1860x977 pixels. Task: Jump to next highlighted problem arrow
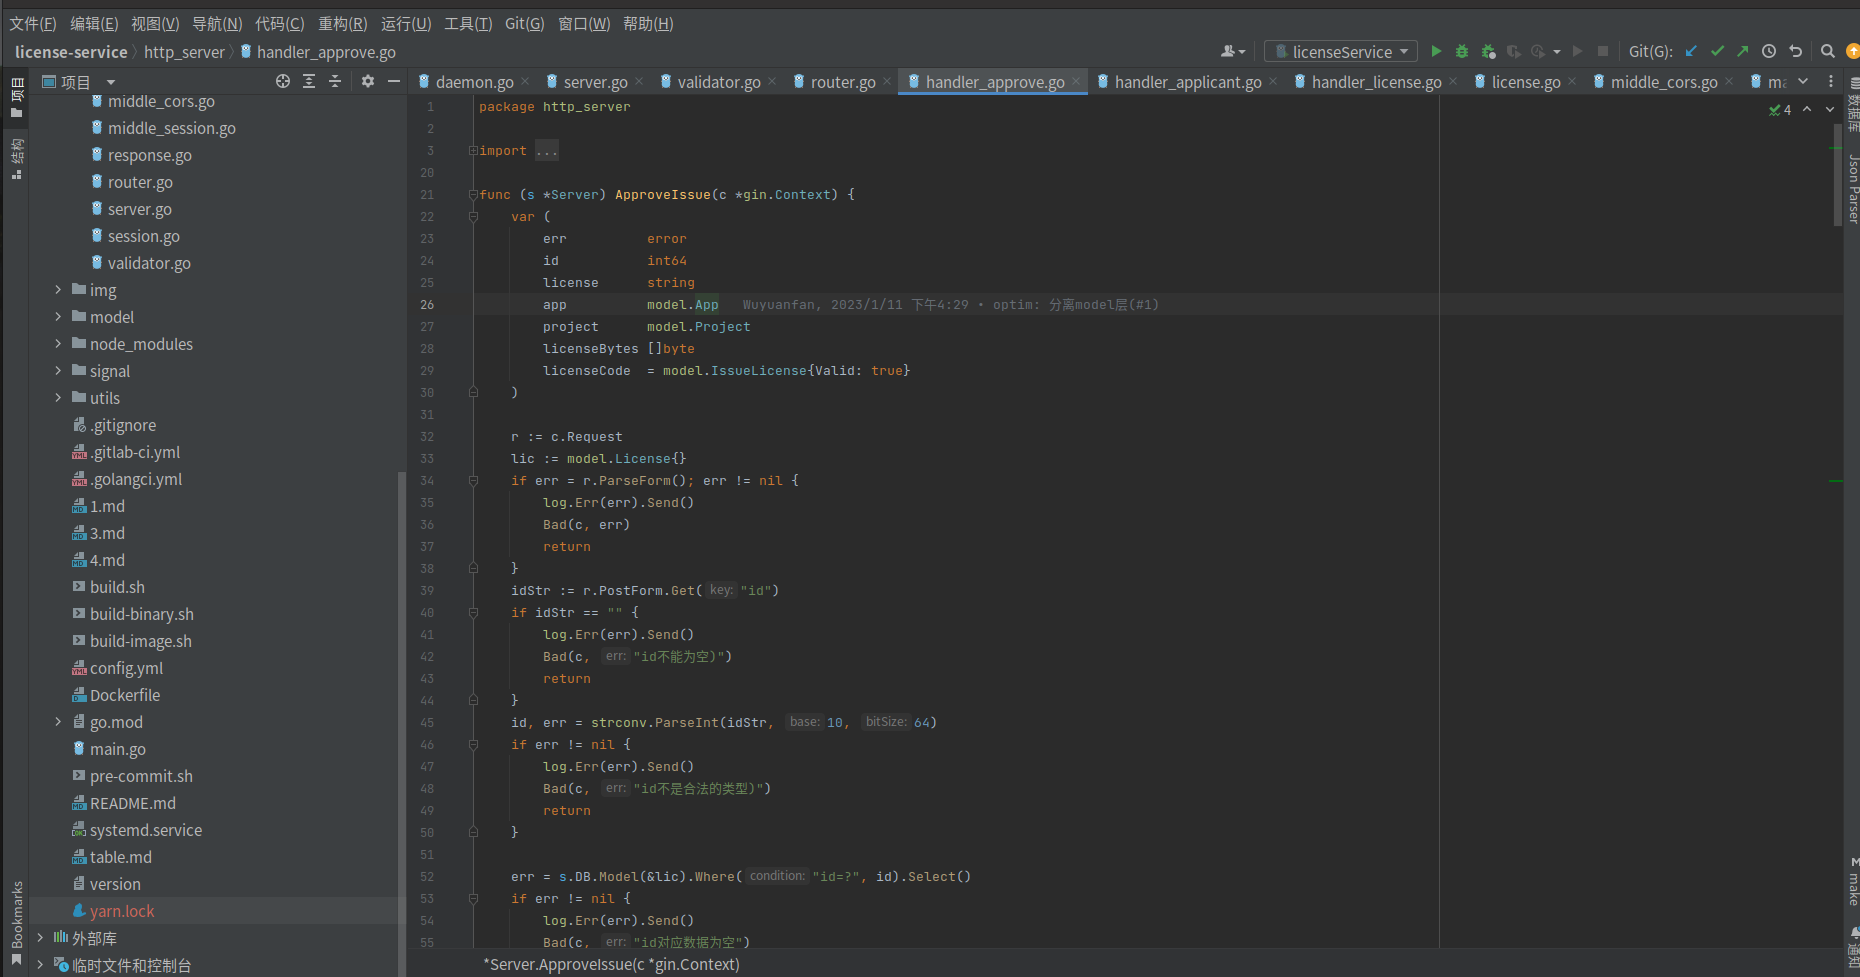point(1830,109)
